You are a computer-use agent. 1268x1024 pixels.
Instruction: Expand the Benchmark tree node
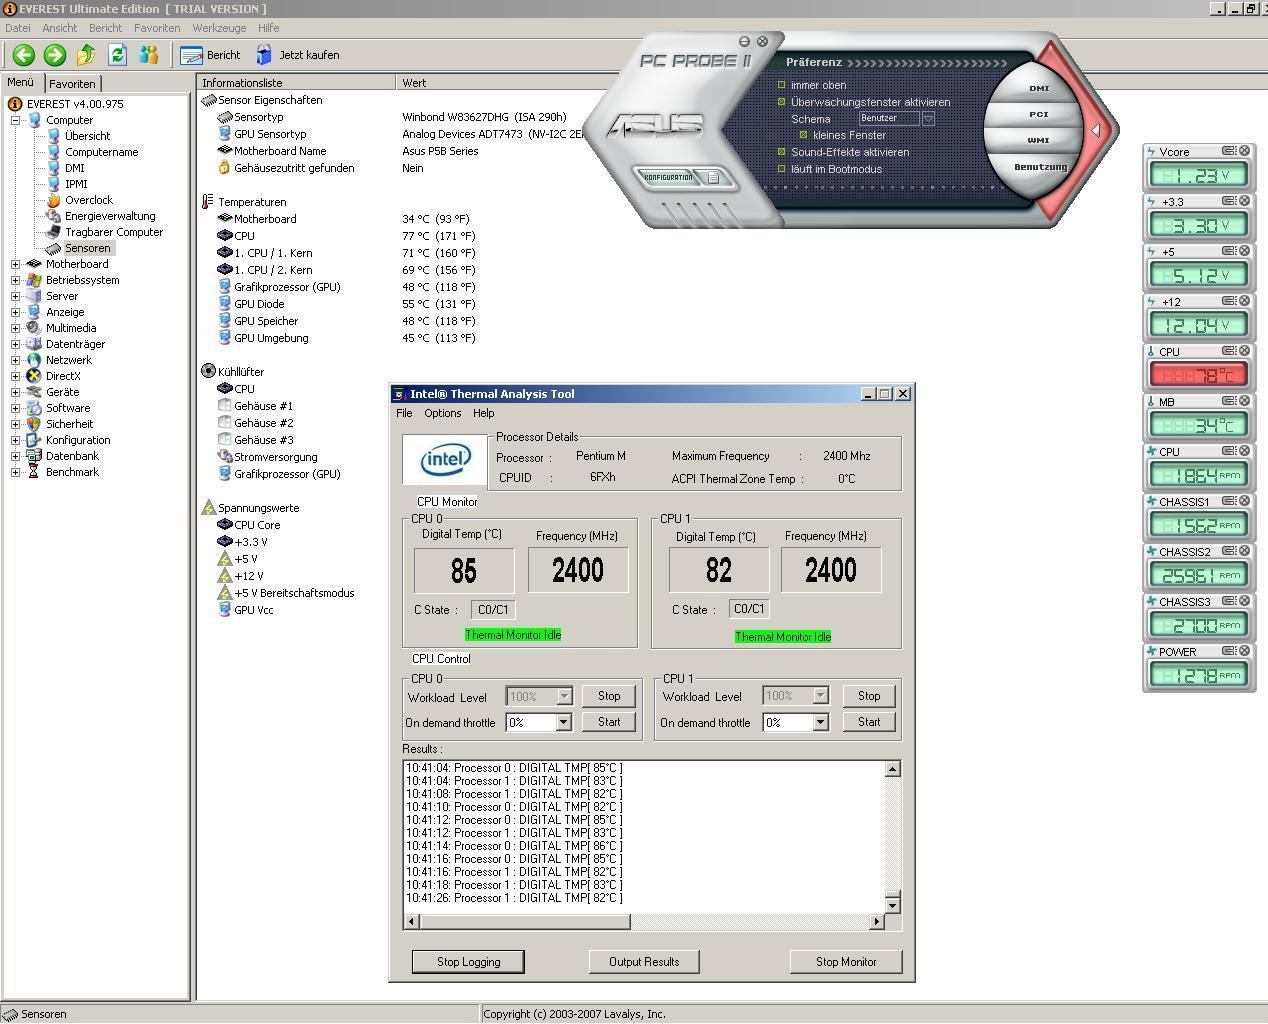pos(16,472)
